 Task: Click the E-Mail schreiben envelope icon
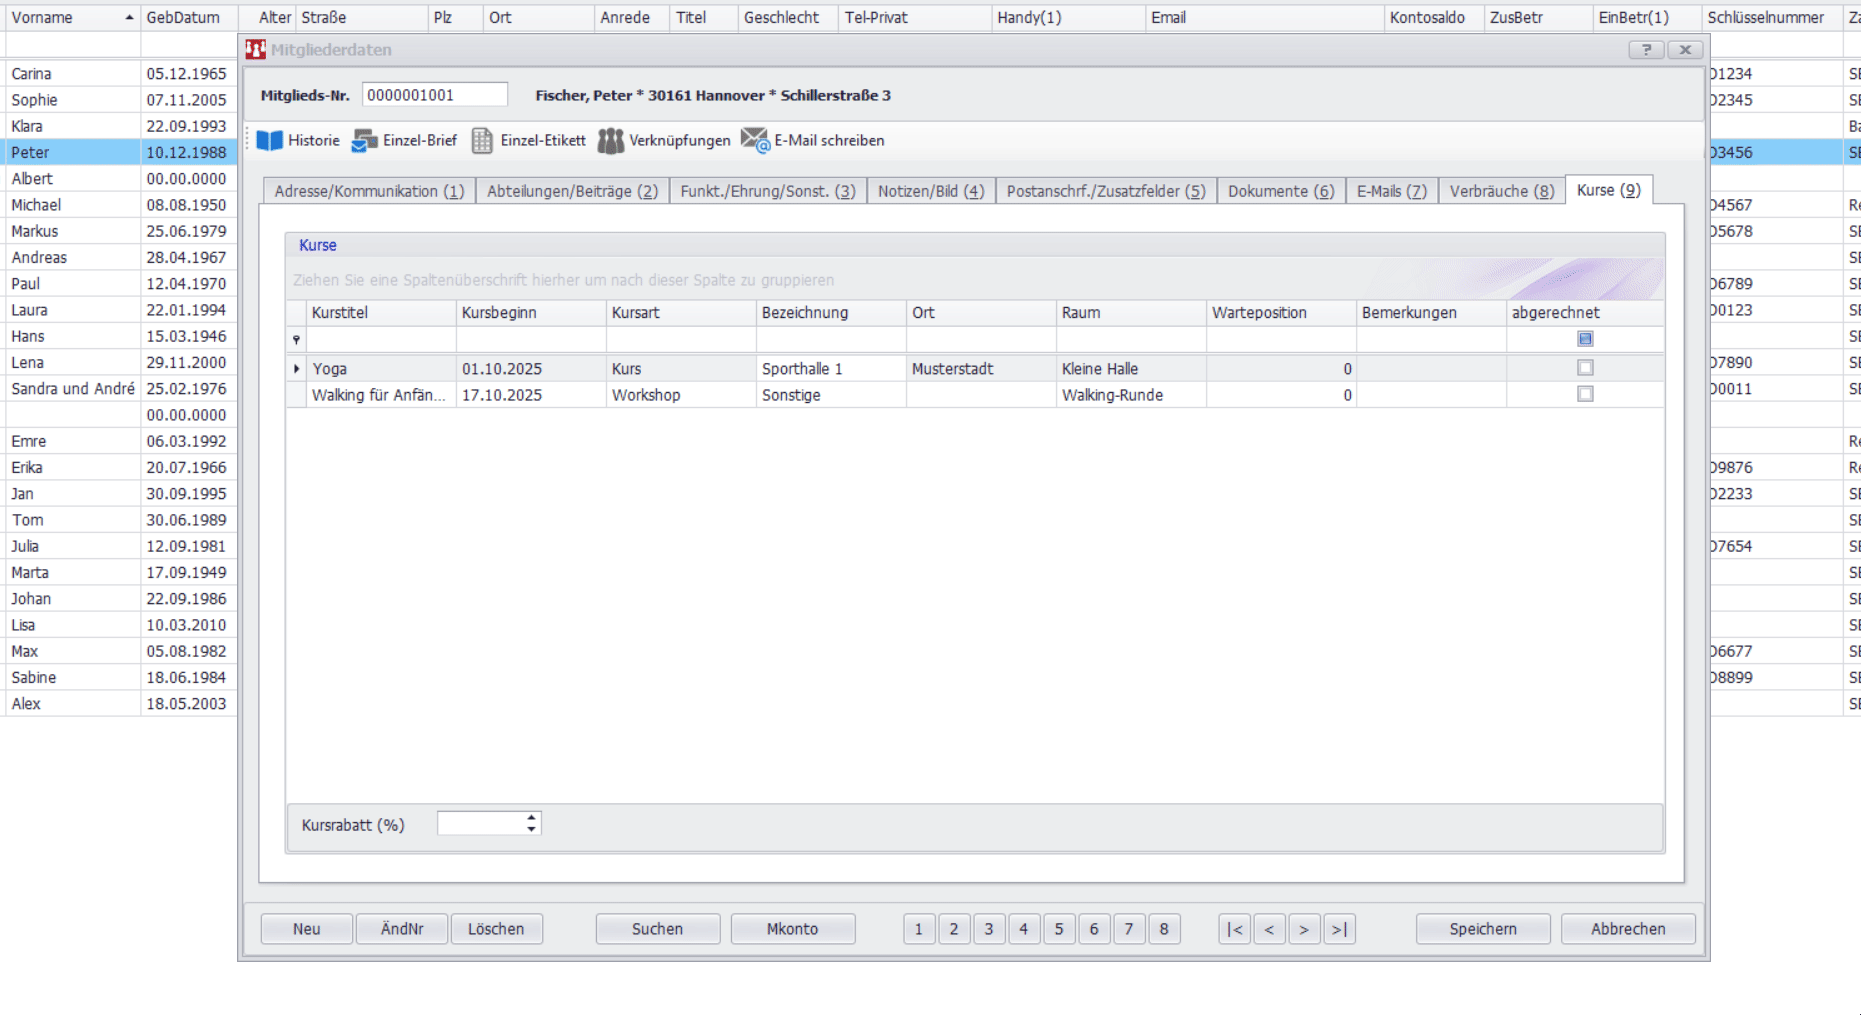(755, 141)
